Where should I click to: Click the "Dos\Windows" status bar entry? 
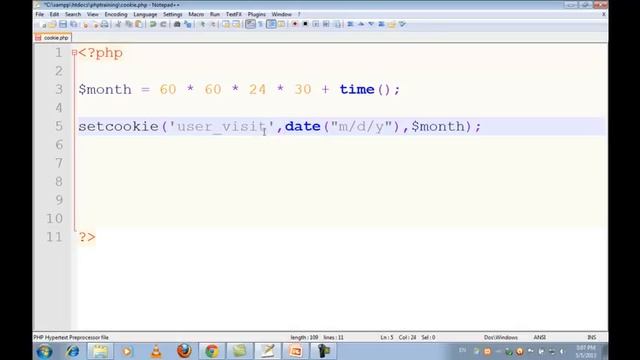(501, 338)
